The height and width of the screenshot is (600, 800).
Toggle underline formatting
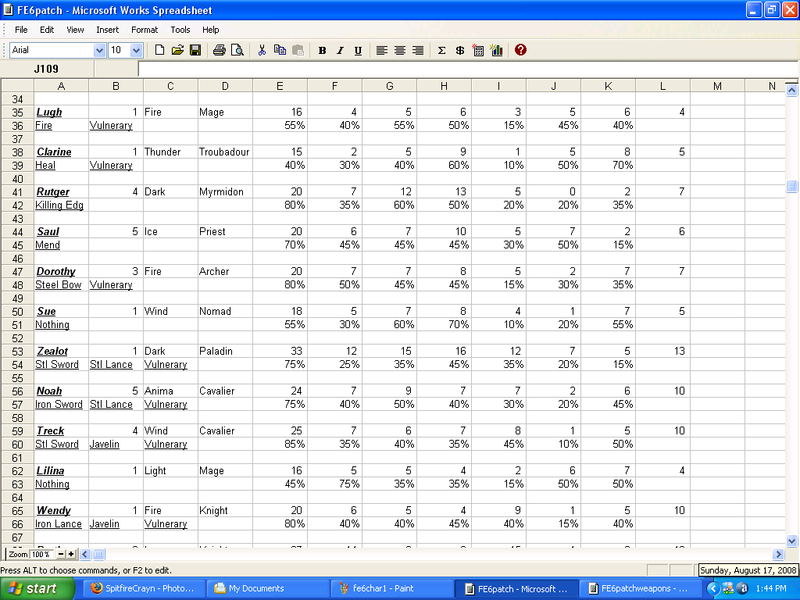point(357,50)
